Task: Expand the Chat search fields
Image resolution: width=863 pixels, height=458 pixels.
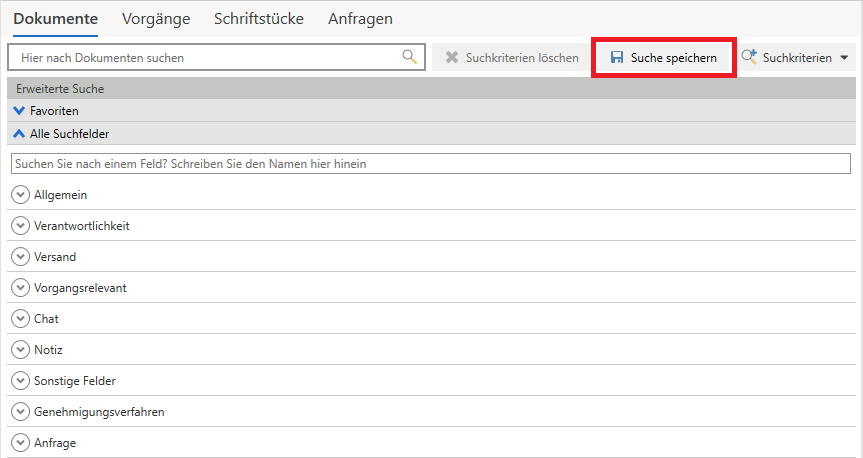Action: pyautogui.click(x=20, y=318)
